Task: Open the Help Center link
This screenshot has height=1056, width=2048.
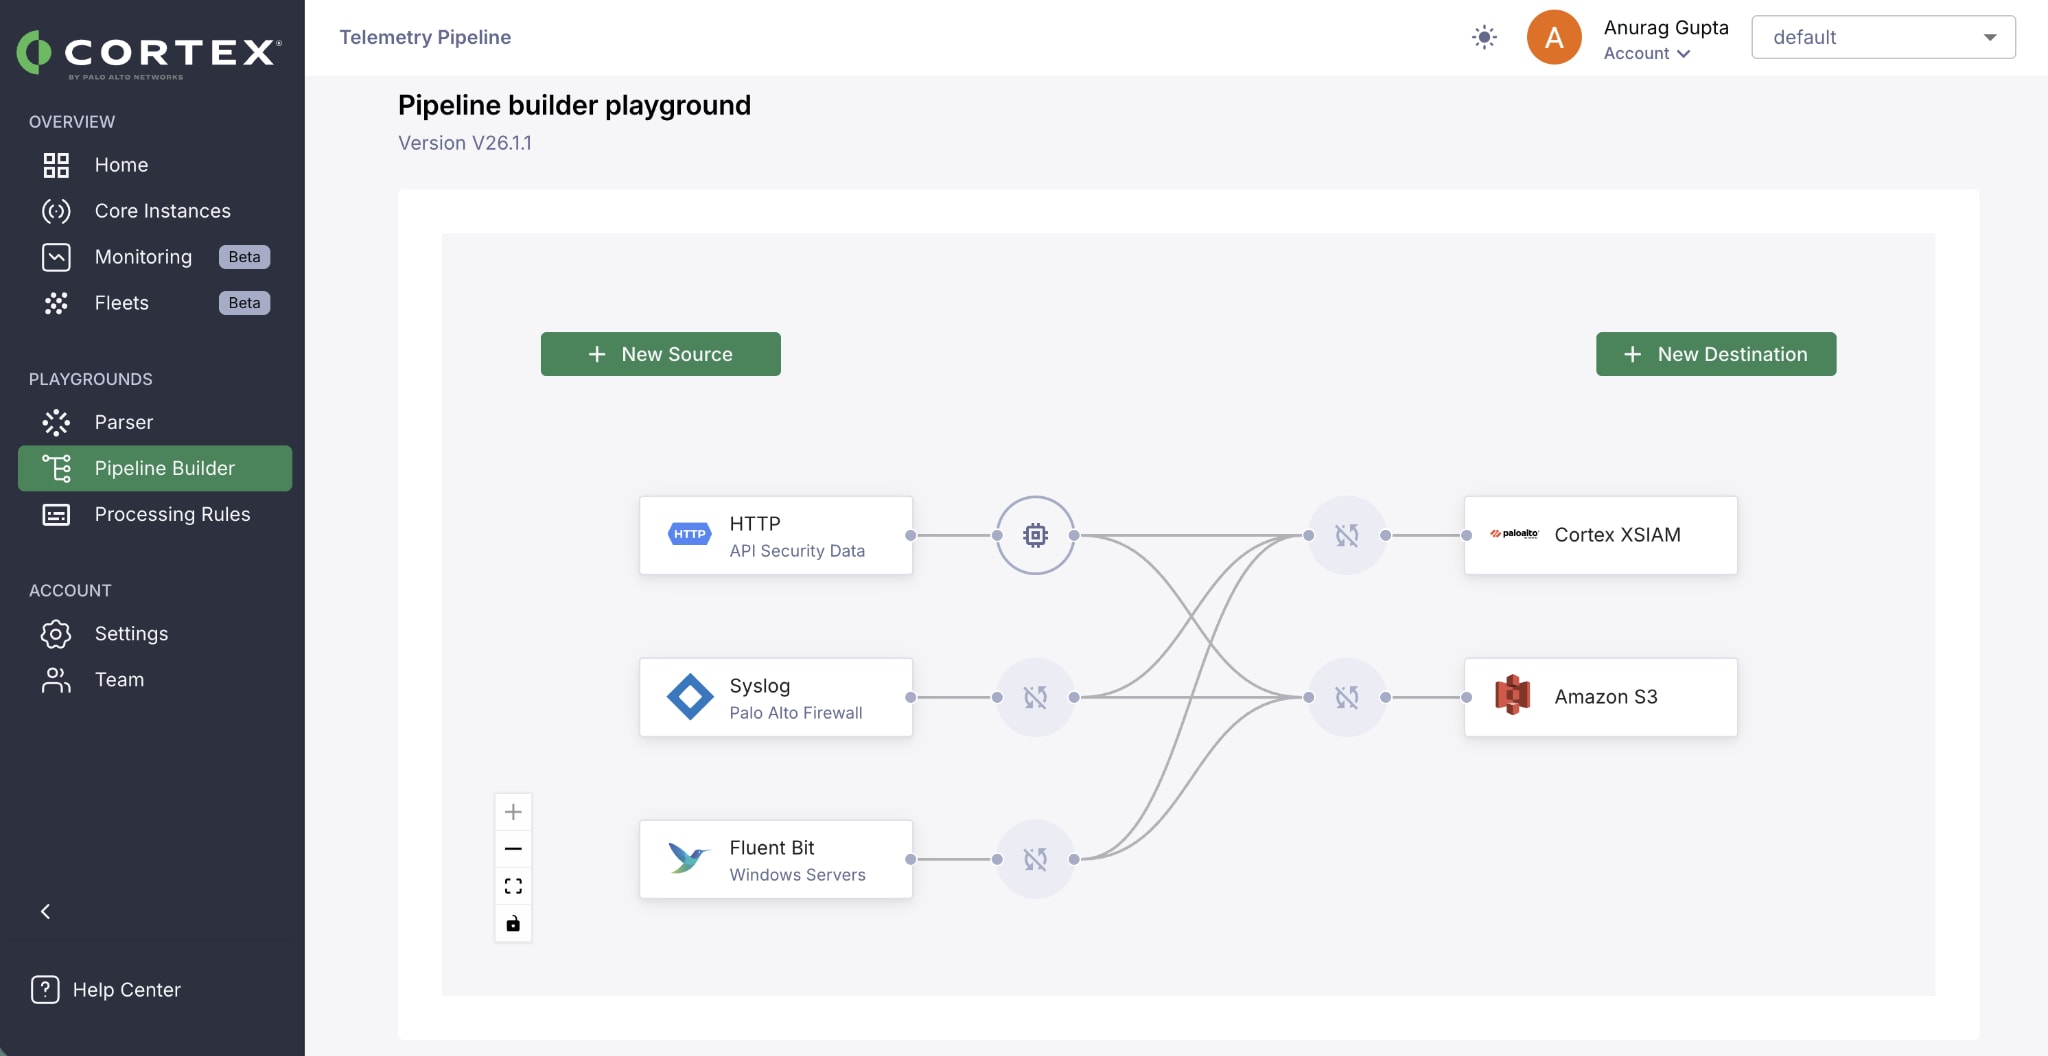Action: click(x=126, y=989)
